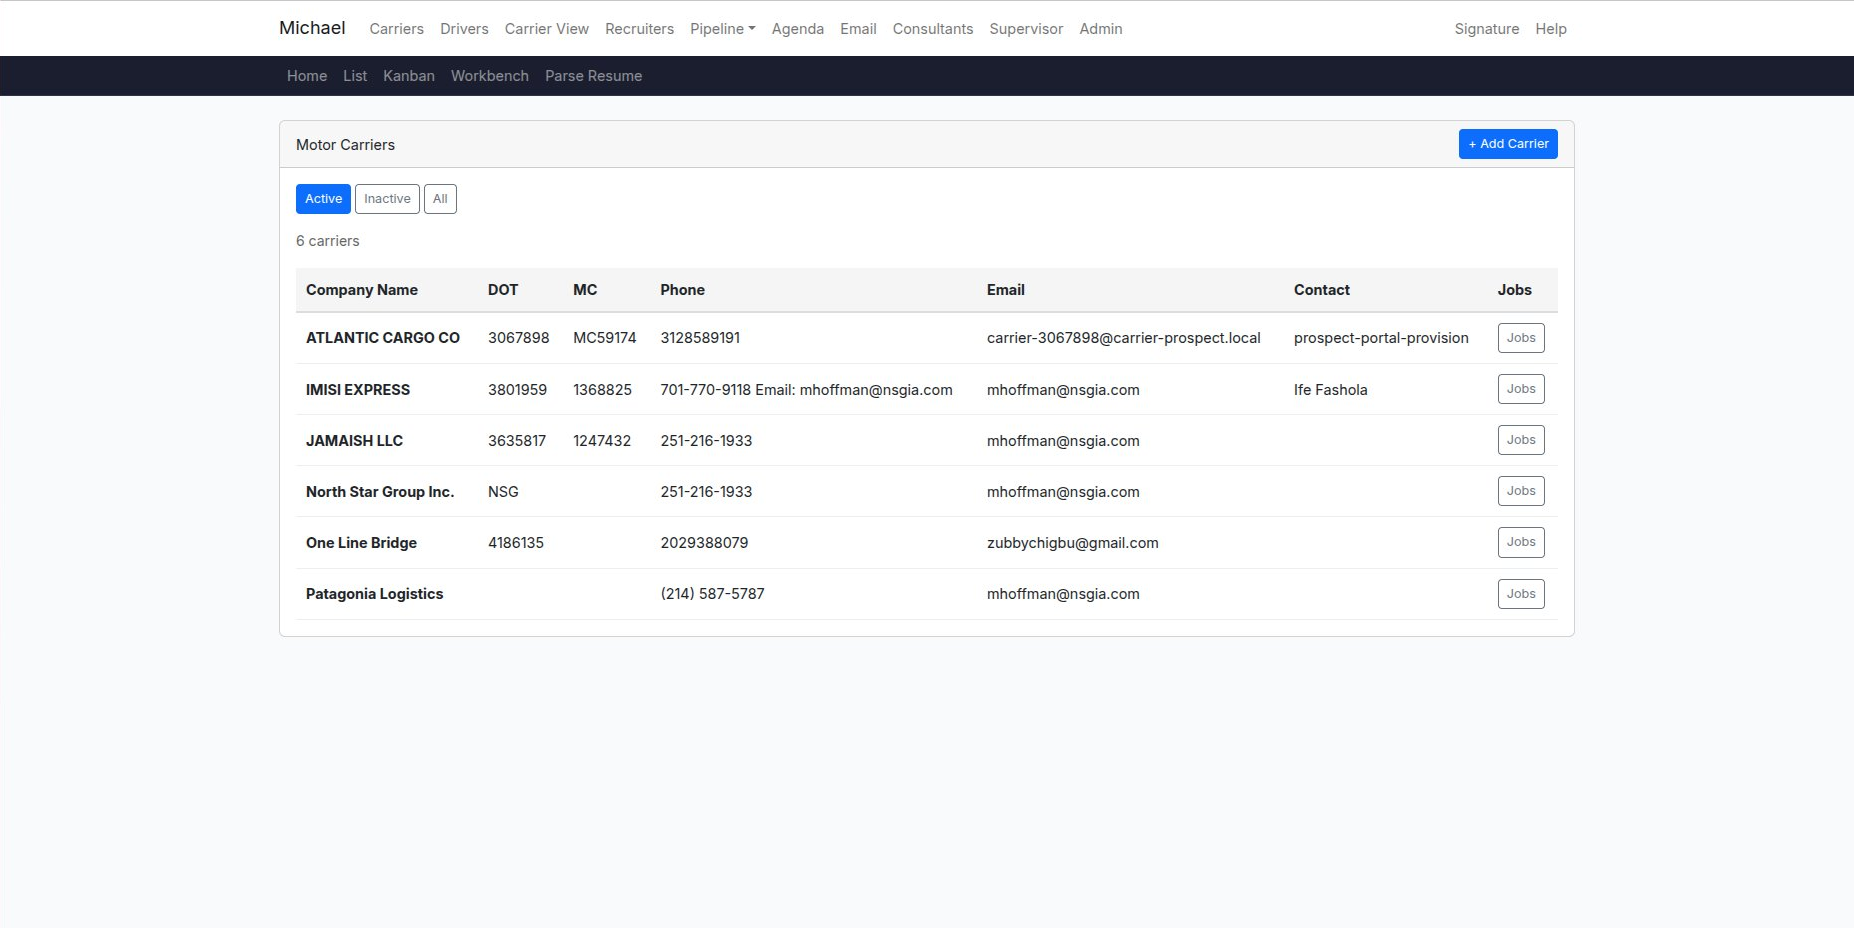Viewport: 1854px width, 928px height.
Task: Select the Active filter
Action: coord(323,199)
